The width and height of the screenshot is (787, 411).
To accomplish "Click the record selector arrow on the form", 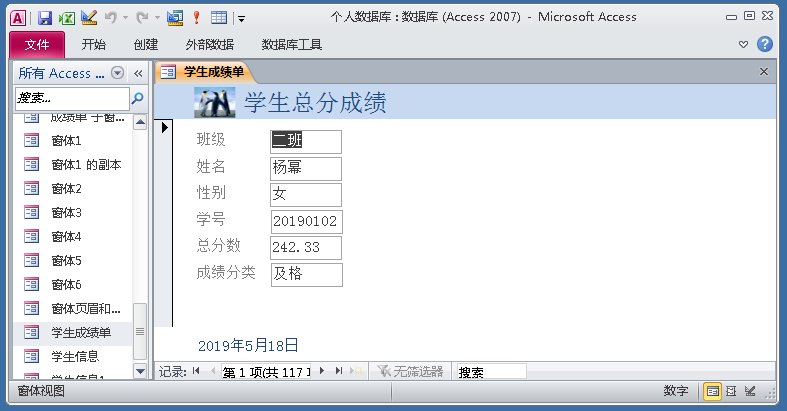I will pos(164,127).
